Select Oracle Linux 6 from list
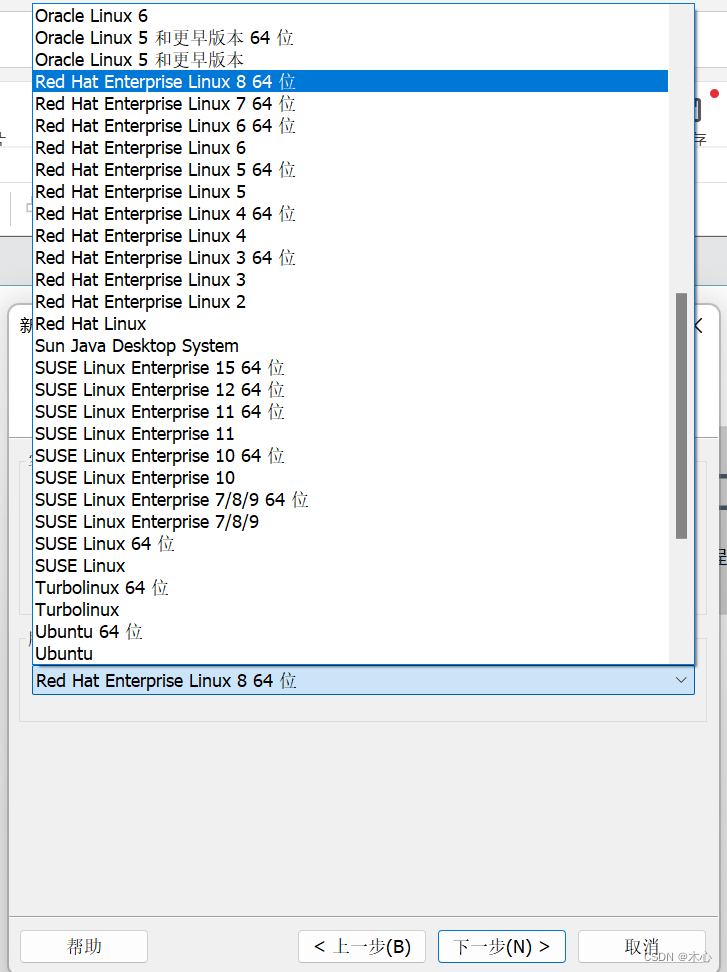The image size is (727, 972). (x=350, y=15)
